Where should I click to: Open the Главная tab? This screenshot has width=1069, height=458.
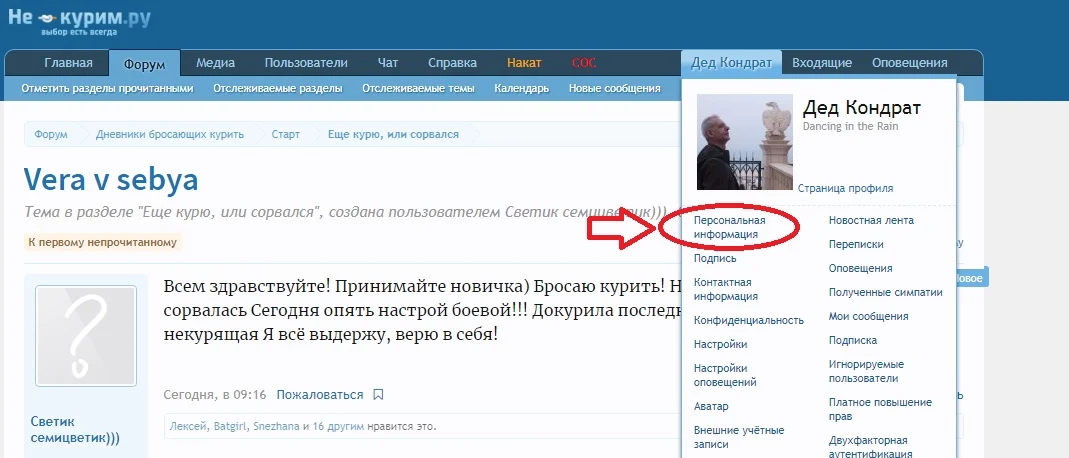[x=68, y=63]
